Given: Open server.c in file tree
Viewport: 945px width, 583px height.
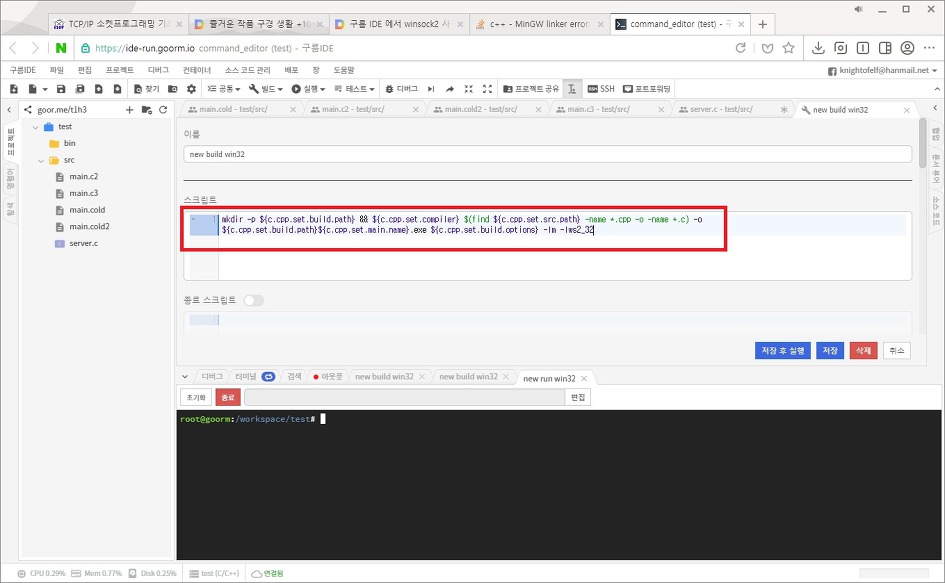Looking at the screenshot, I should pyautogui.click(x=83, y=244).
